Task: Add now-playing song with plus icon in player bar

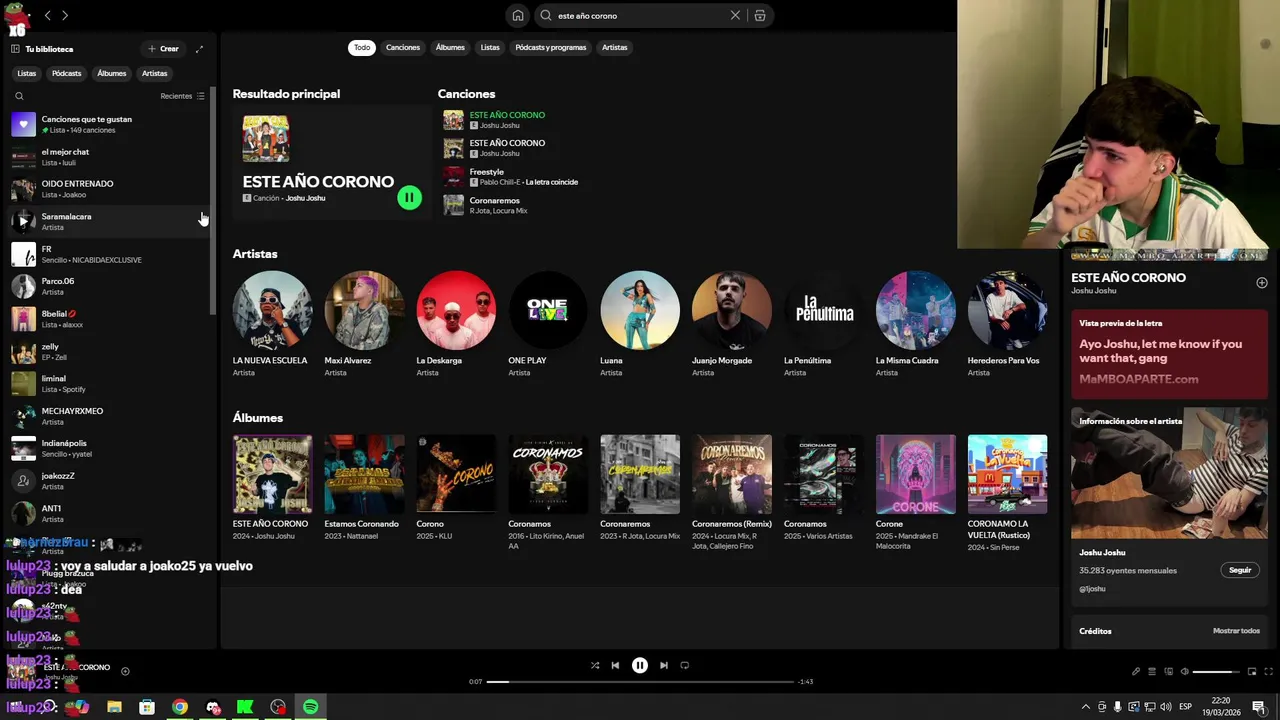Action: click(x=125, y=671)
